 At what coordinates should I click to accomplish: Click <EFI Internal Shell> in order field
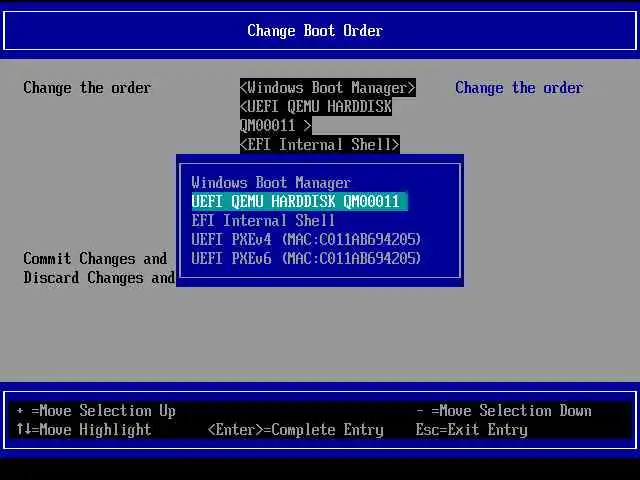point(320,144)
